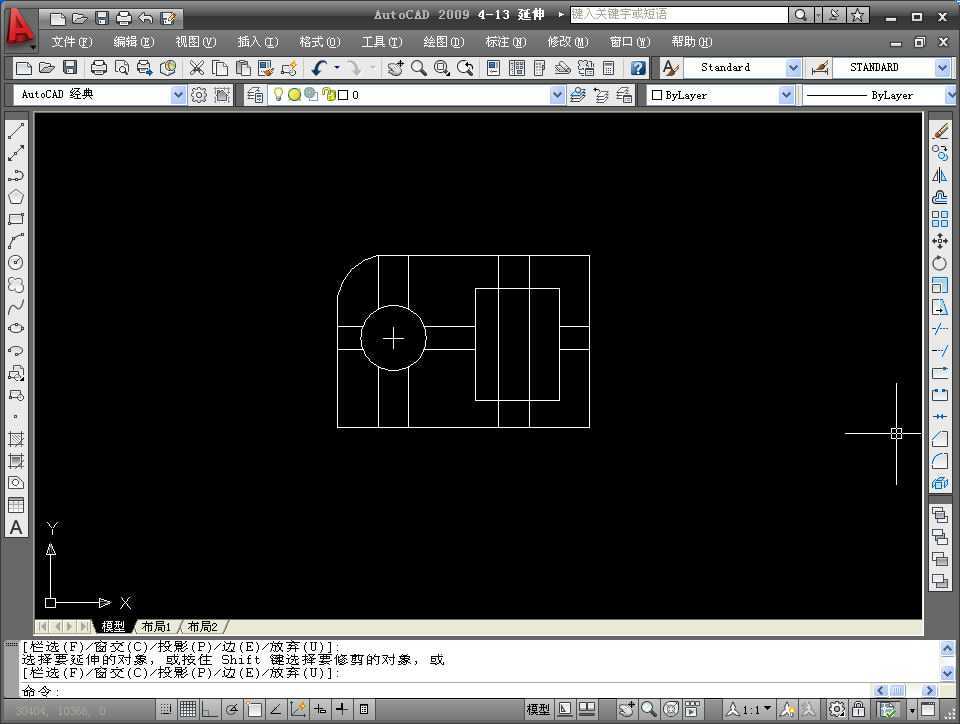Toggle Polar tracking in status bar

pyautogui.click(x=232, y=709)
